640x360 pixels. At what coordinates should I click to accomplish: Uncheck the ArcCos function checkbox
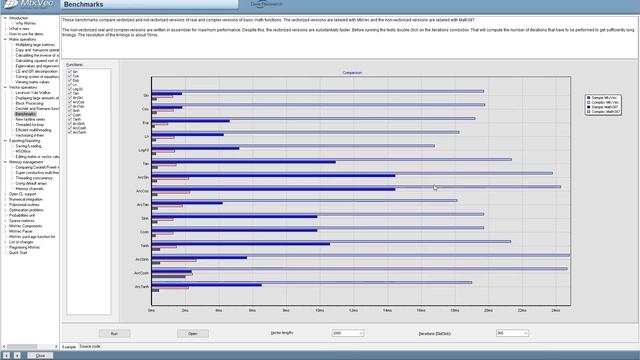pyautogui.click(x=70, y=102)
